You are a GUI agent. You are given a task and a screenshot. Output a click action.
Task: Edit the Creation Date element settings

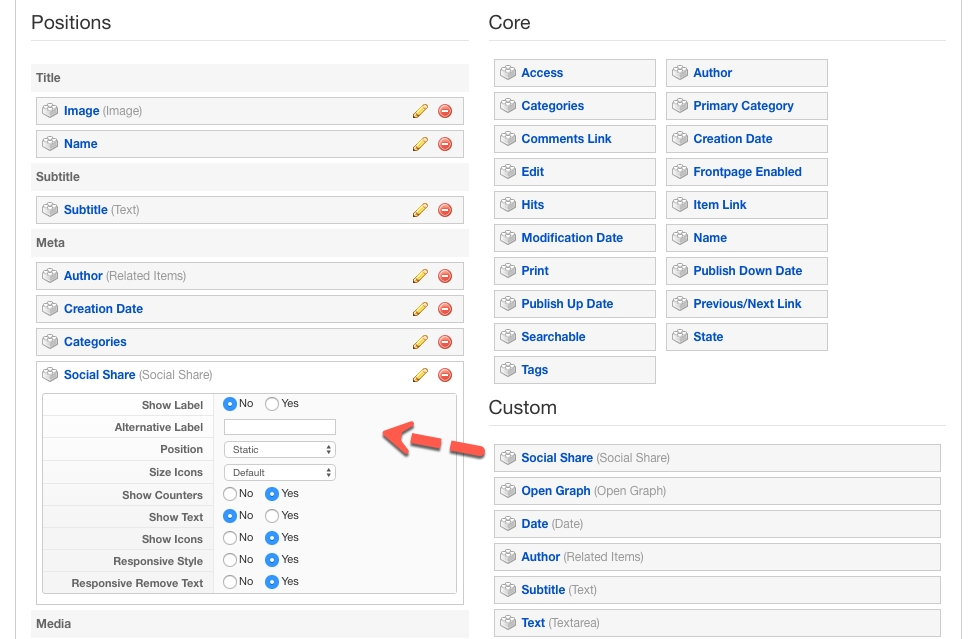[420, 309]
